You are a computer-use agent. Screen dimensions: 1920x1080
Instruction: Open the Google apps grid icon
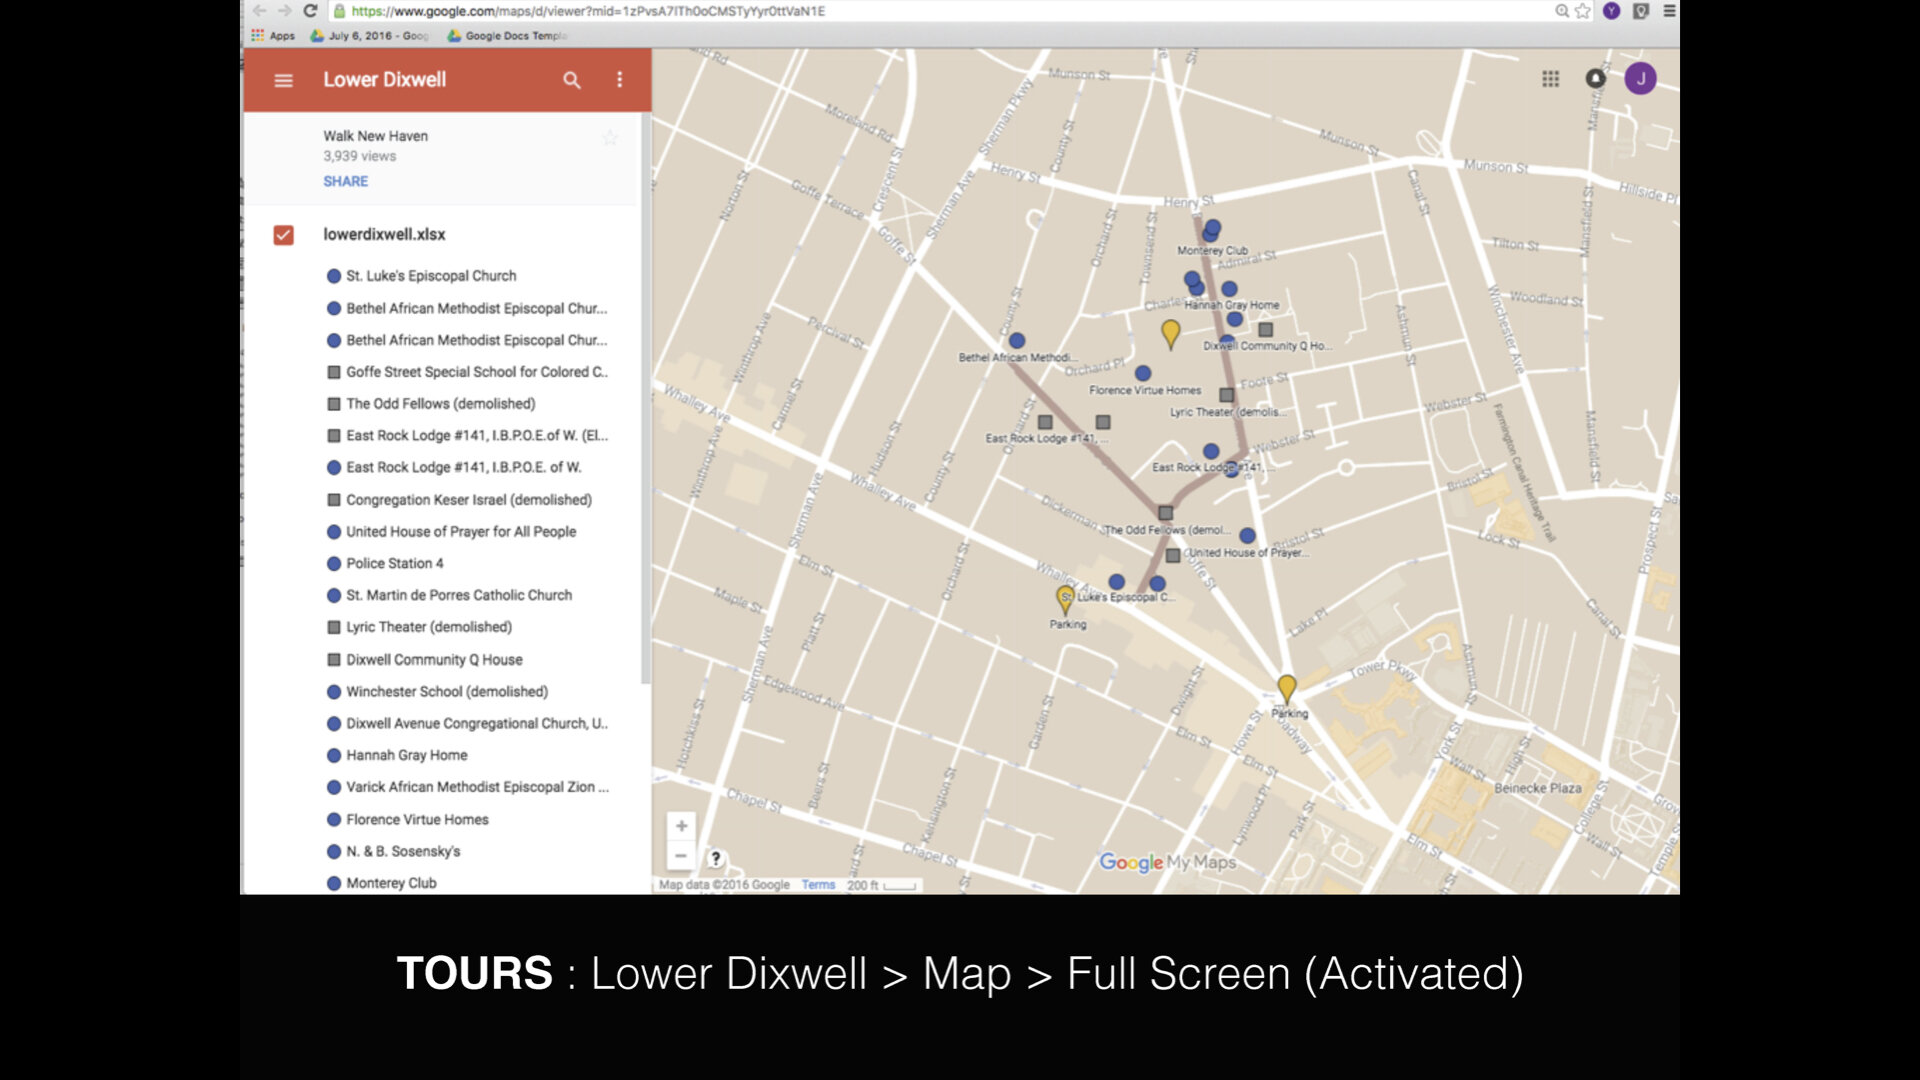coord(1551,79)
